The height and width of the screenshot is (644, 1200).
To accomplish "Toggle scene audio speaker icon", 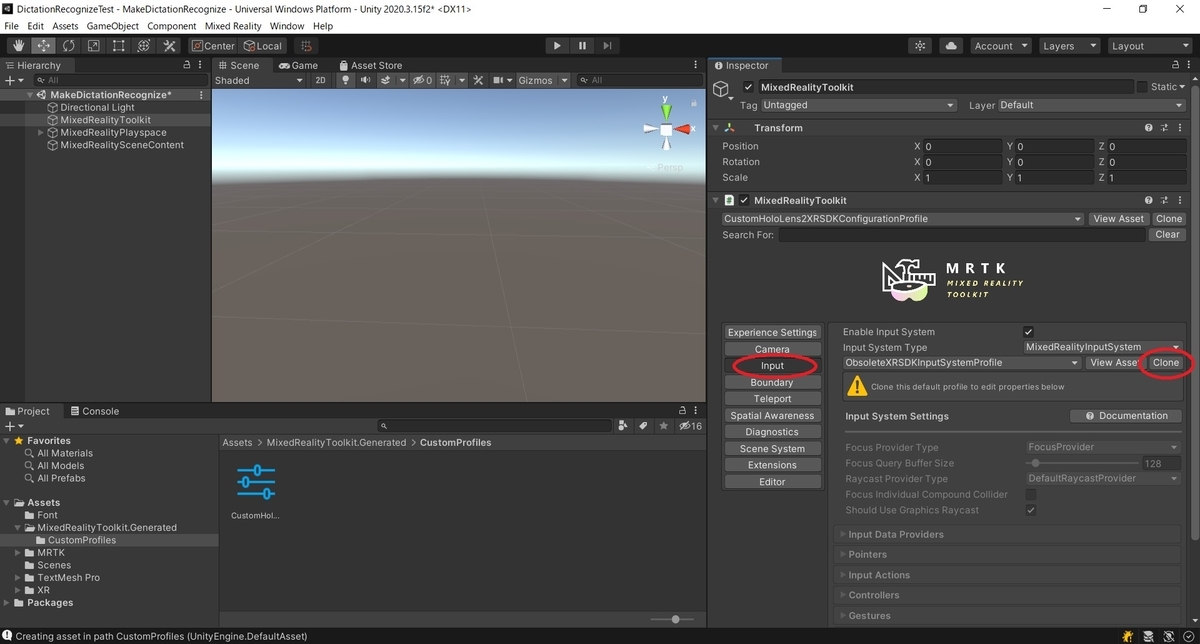I will point(365,80).
